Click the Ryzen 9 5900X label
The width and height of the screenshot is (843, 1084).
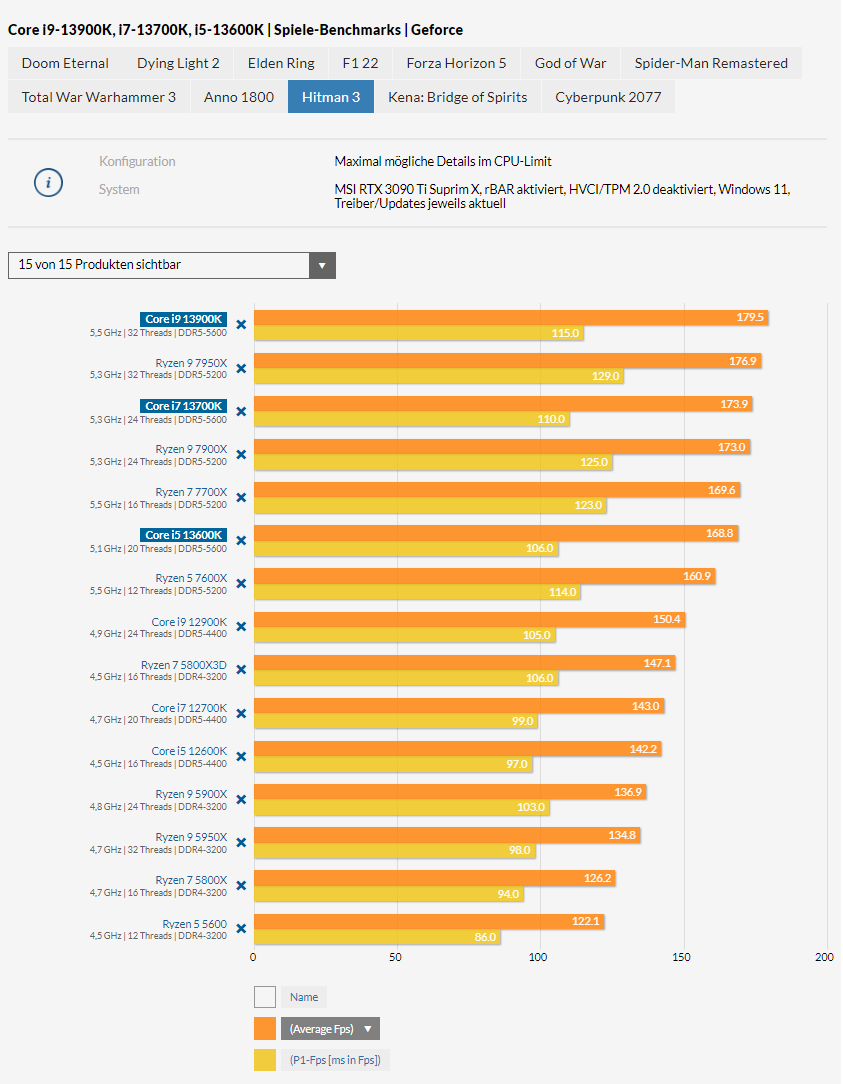pos(191,794)
